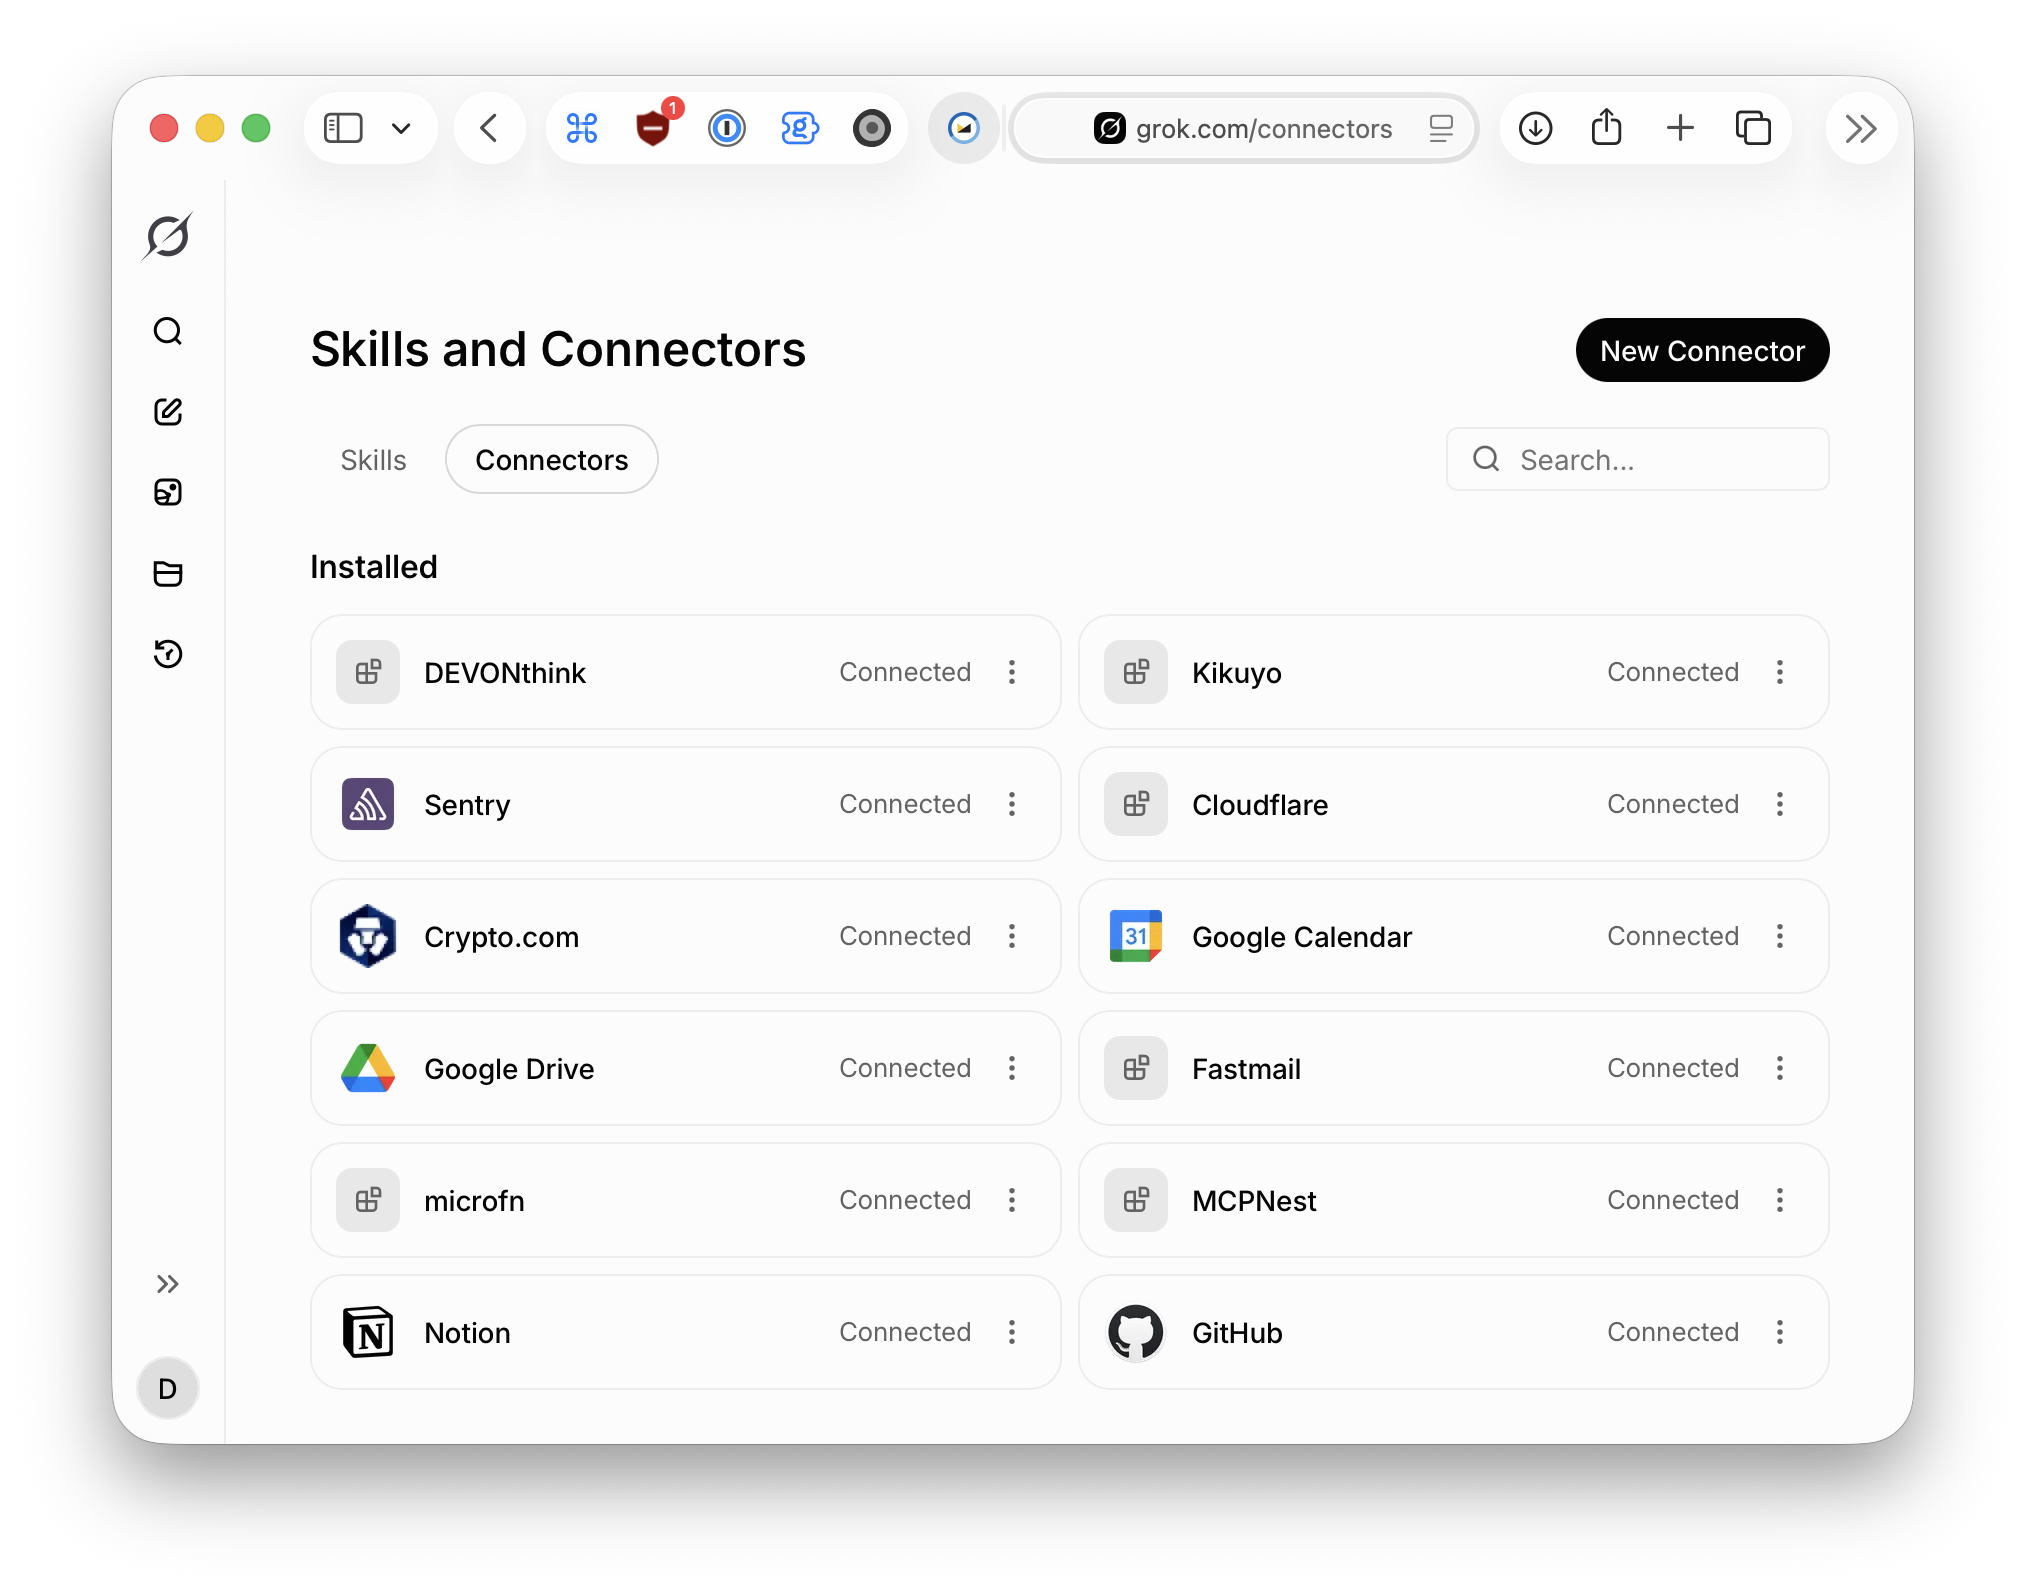Viewport: 2026px width, 1592px height.
Task: Open chat history from the sidebar
Action: coord(168,653)
